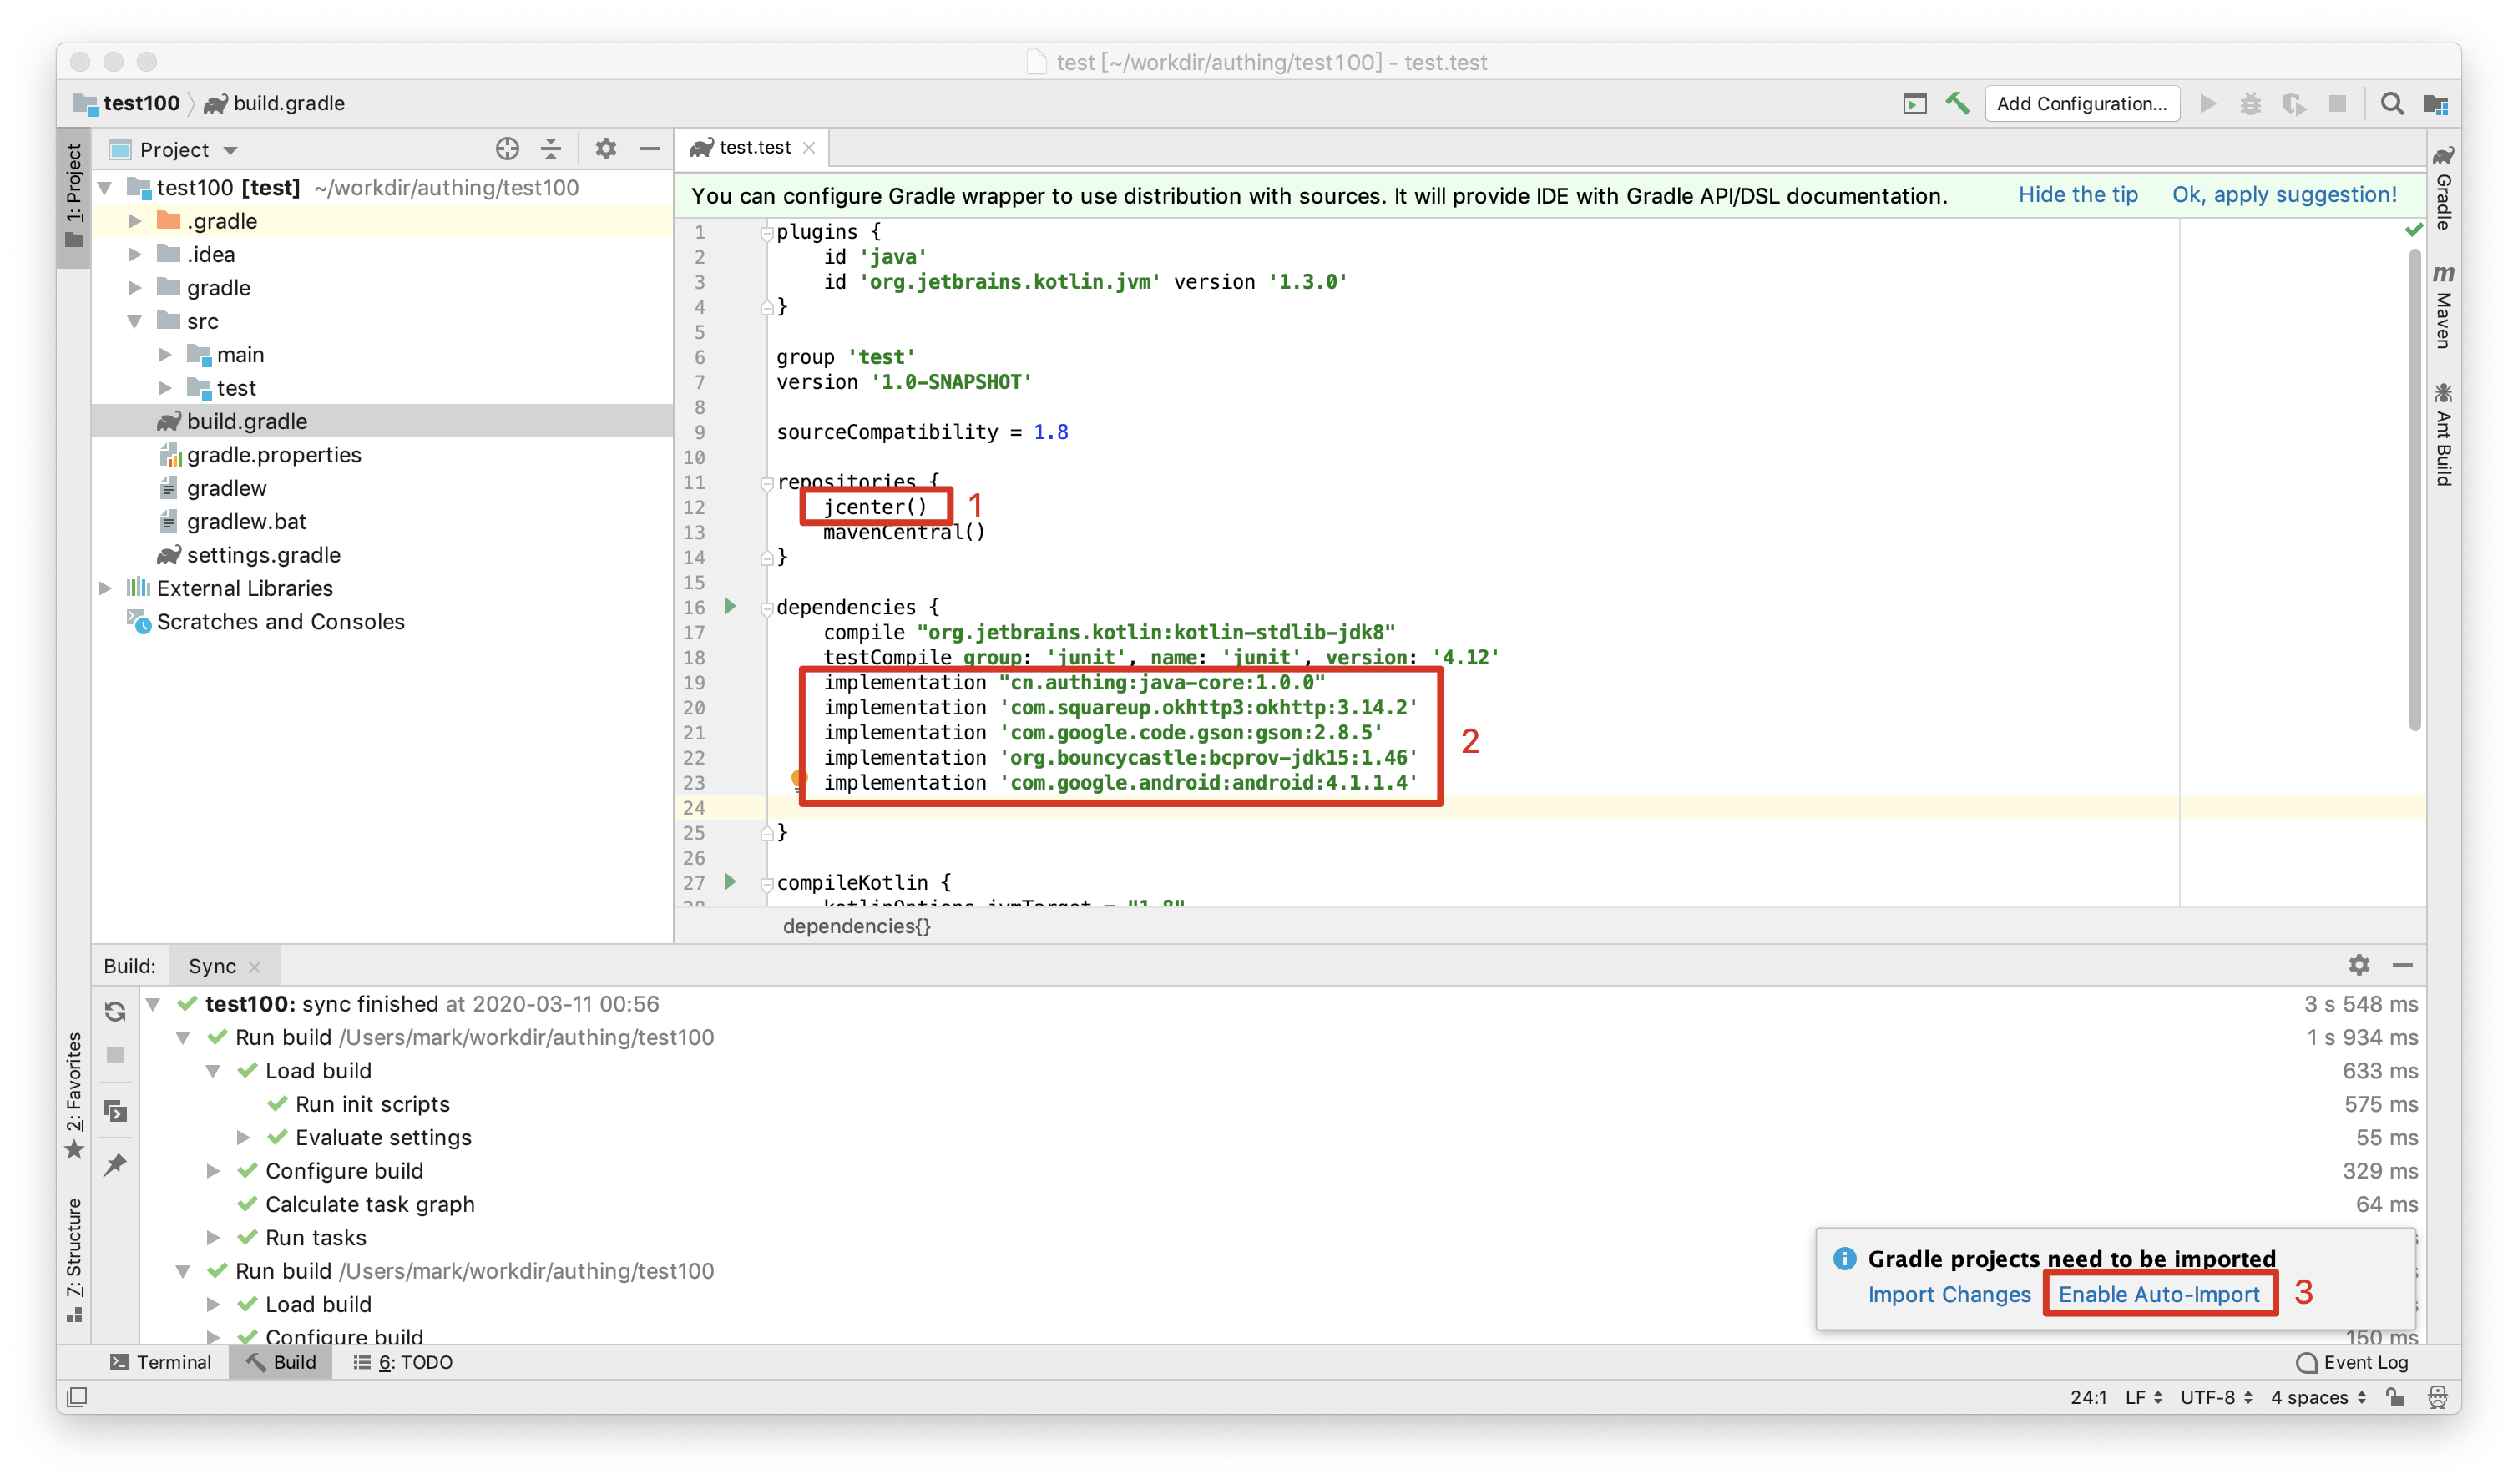Hide the Project tool window

(x=649, y=148)
